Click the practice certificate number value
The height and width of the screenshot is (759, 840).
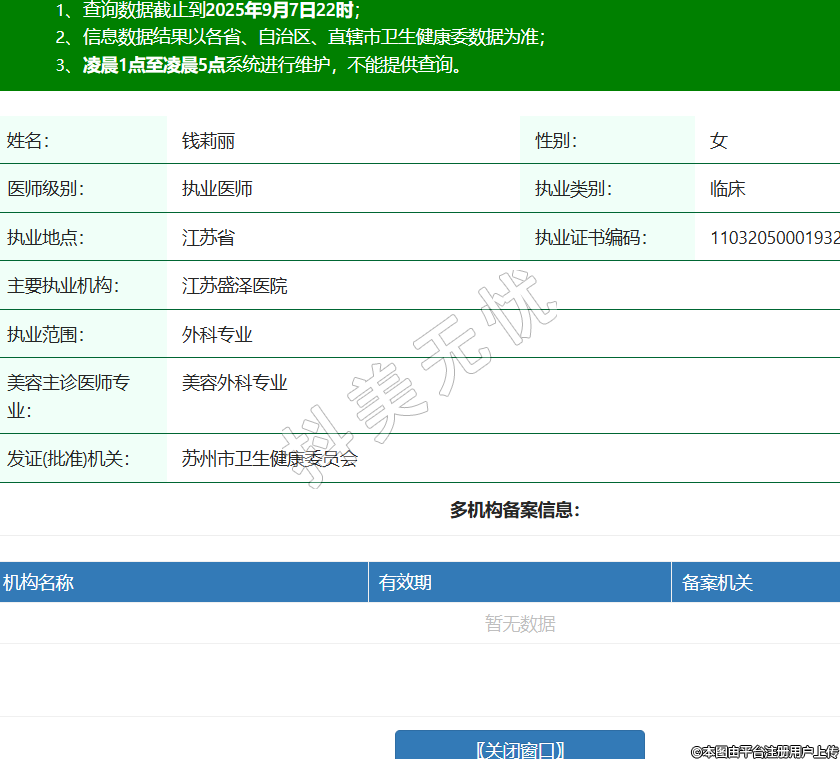point(774,238)
